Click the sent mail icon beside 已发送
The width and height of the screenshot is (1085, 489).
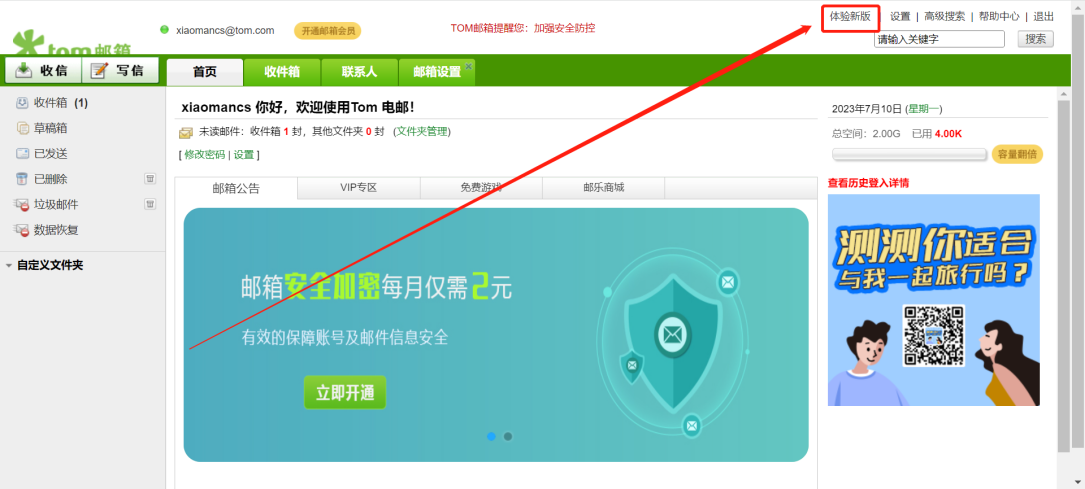click(x=22, y=154)
